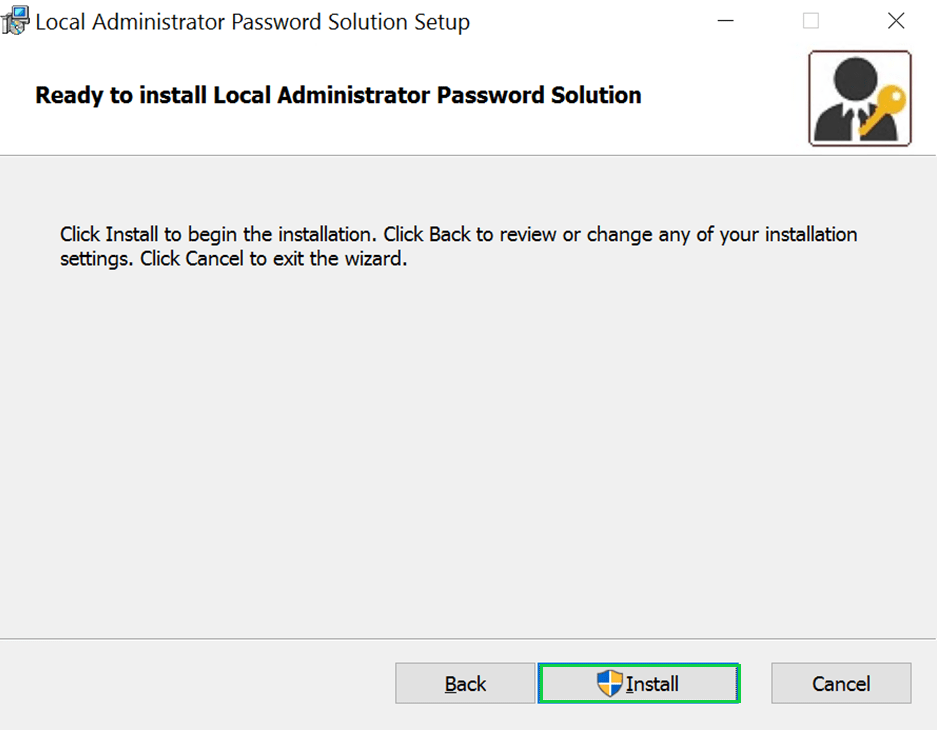Click the empty grey area of the dialog
This screenshot has width=937, height=730.
[468, 450]
